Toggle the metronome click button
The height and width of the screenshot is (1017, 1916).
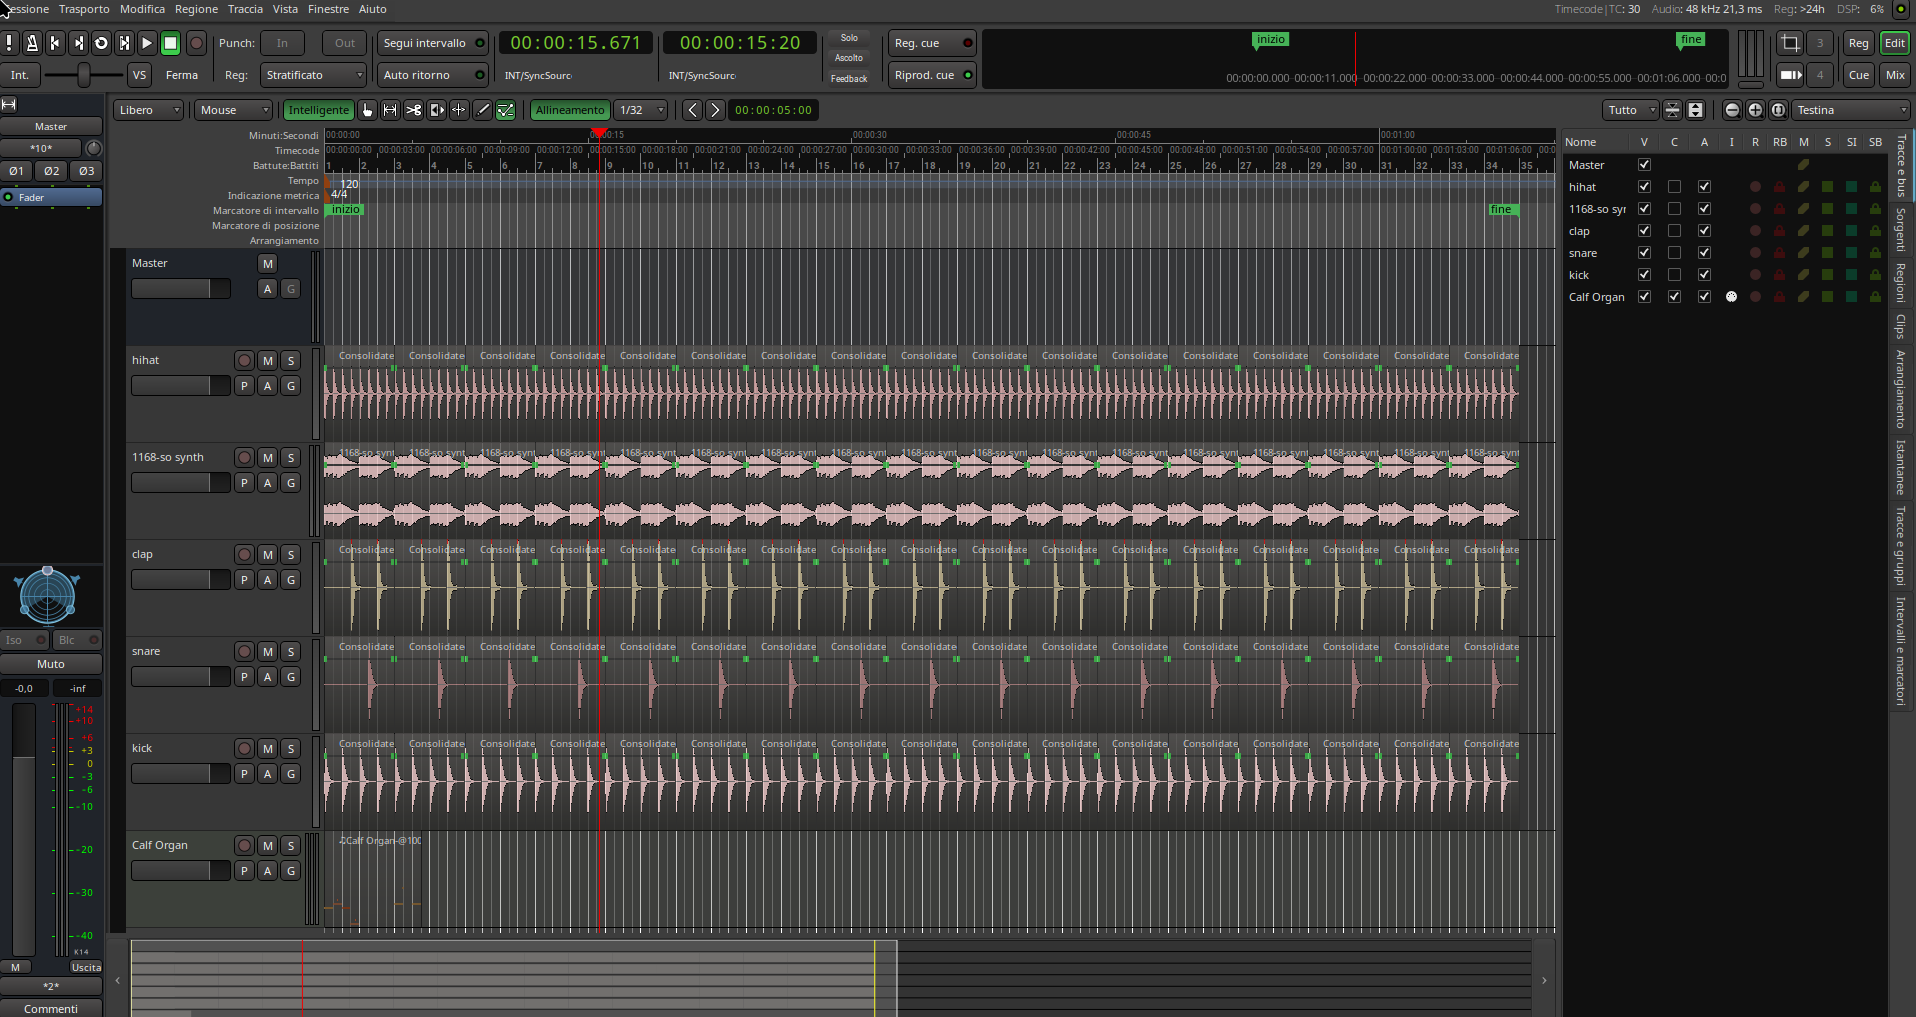[32, 43]
